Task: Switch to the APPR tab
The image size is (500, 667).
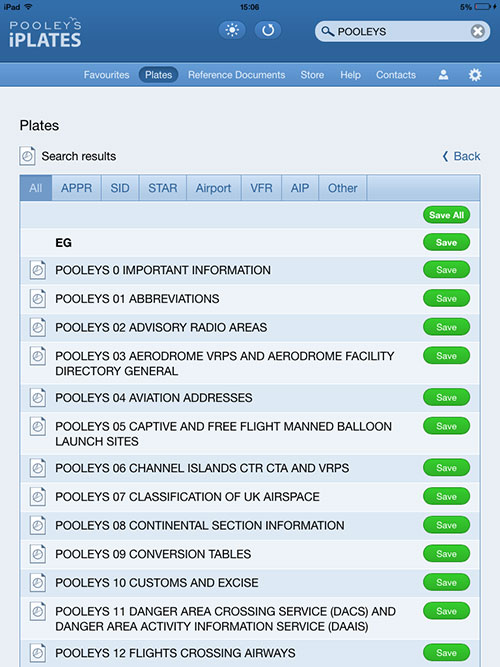Action: [77, 188]
